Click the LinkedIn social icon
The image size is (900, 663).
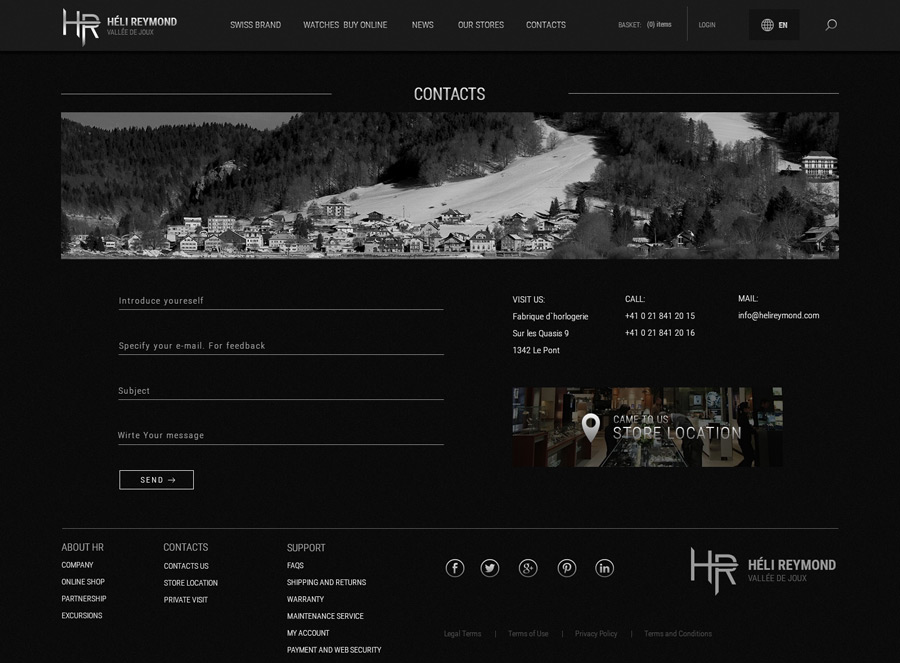[604, 567]
